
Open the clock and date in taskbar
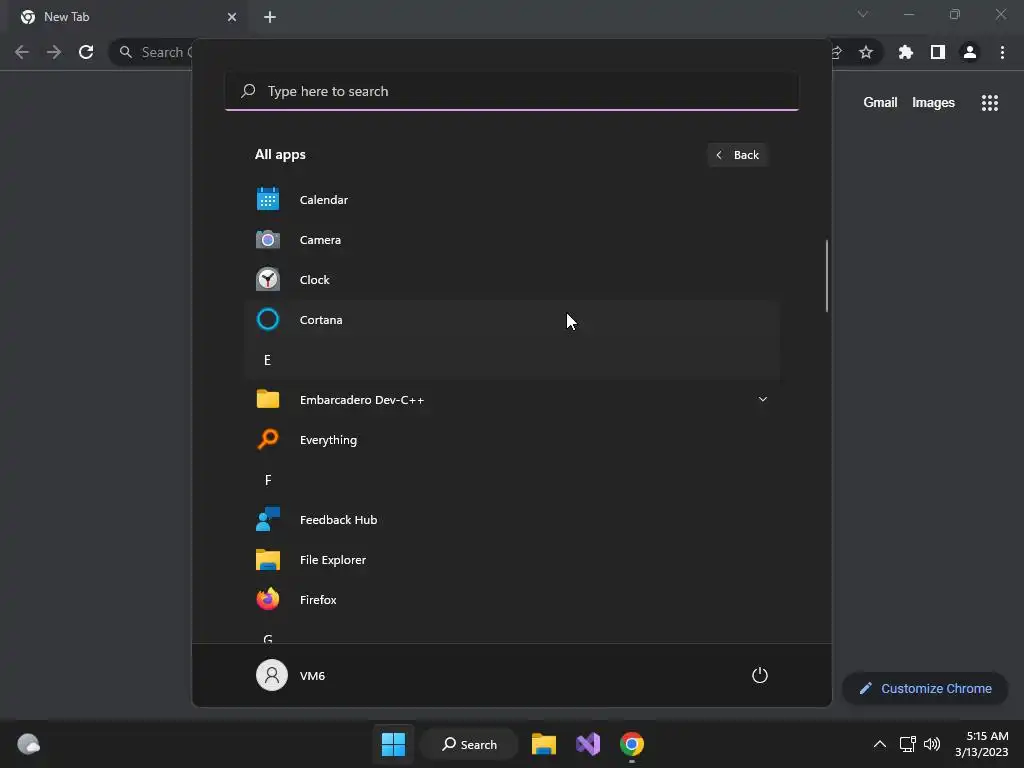point(982,744)
